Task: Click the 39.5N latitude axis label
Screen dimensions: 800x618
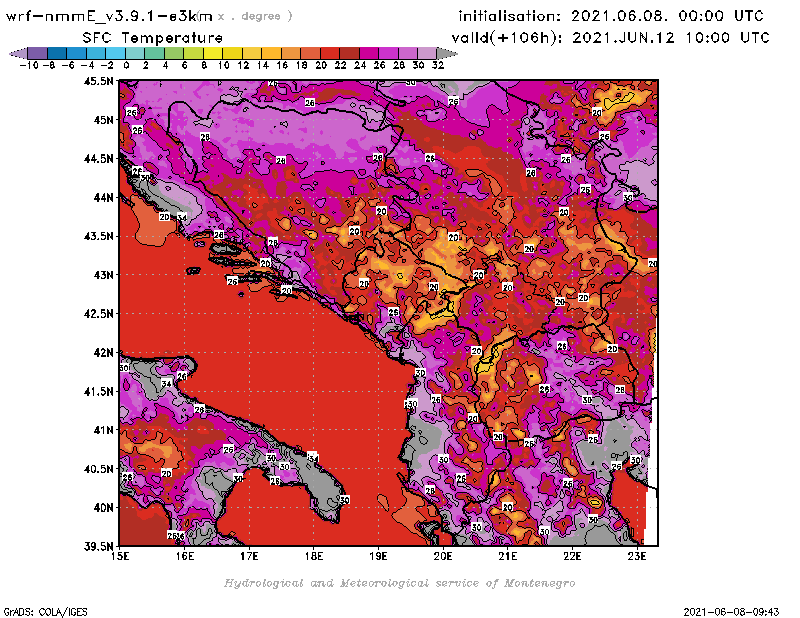Action: [x=98, y=546]
